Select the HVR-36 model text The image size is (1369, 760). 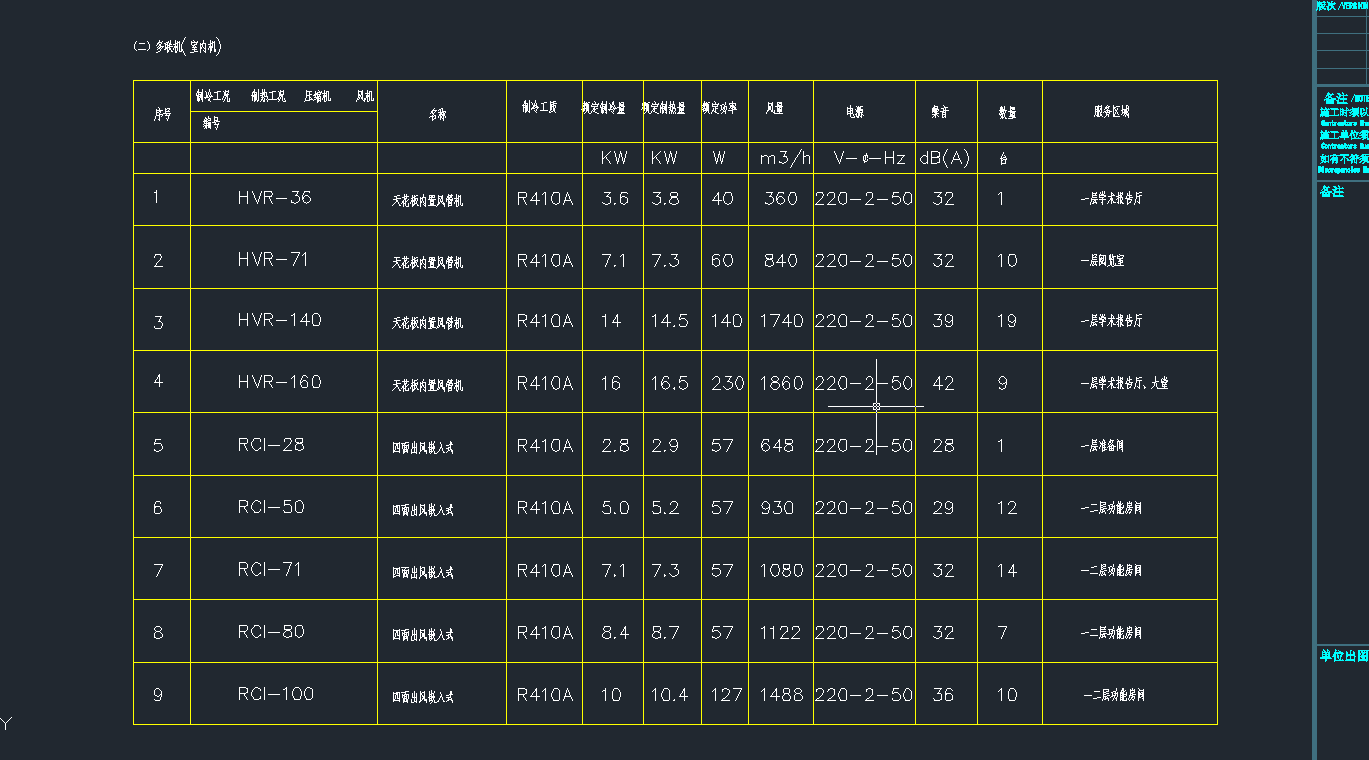(x=274, y=198)
